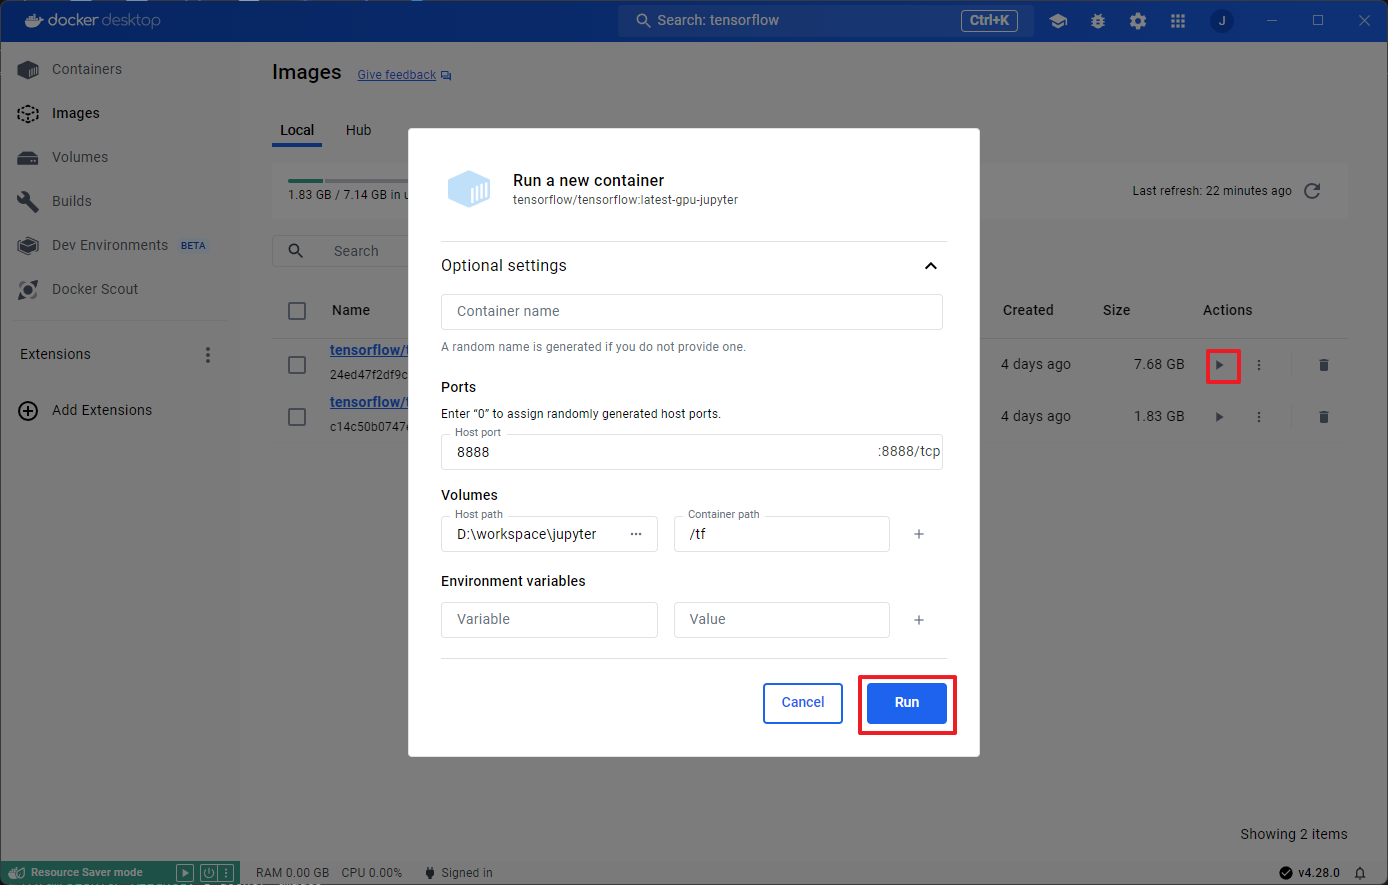Click the Resource Saver mode play button
1388x885 pixels.
click(184, 873)
